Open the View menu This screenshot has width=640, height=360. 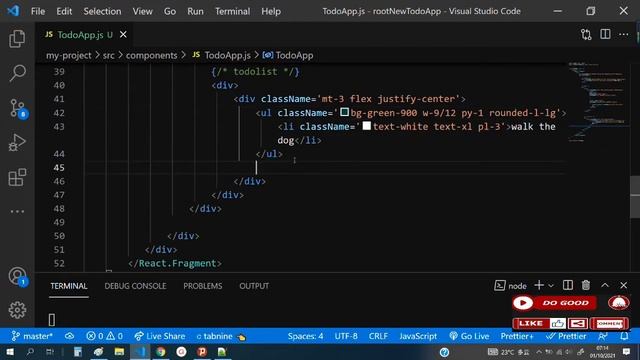point(142,11)
